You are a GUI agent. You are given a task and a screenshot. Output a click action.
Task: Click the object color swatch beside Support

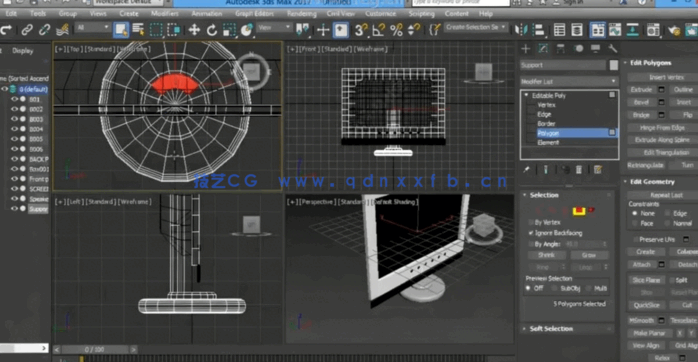614,65
